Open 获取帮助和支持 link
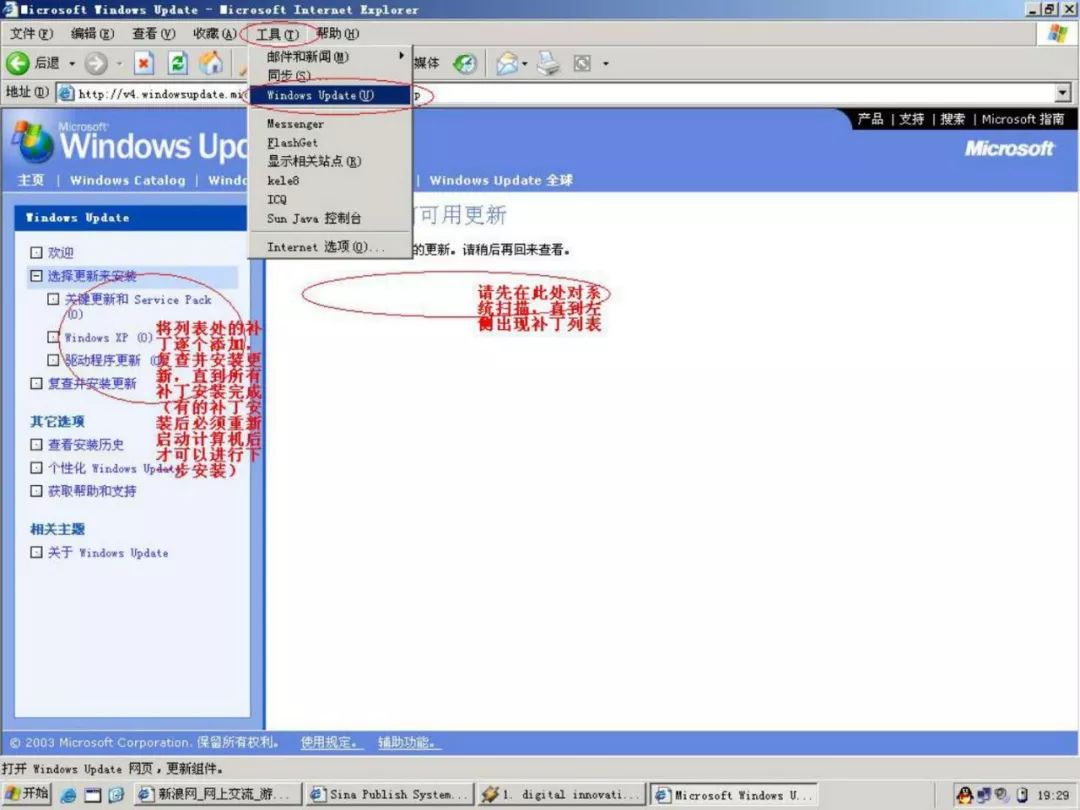 point(92,491)
